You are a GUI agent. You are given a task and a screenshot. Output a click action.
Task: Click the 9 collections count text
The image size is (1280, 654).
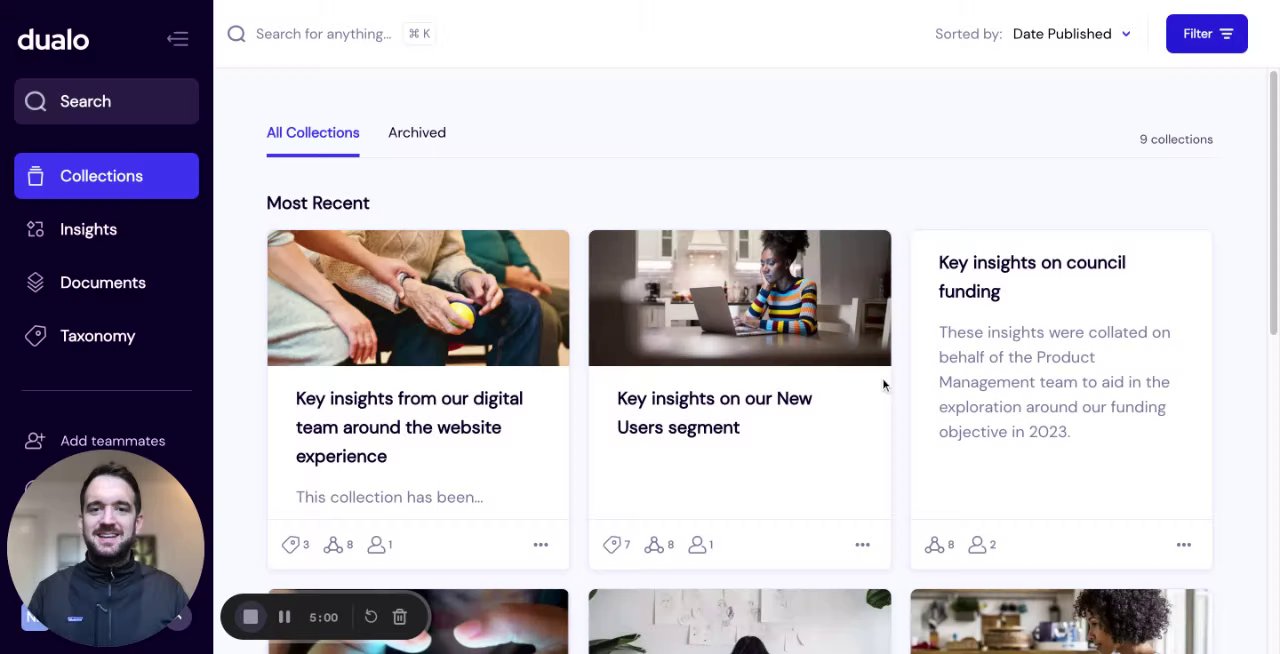(1176, 139)
